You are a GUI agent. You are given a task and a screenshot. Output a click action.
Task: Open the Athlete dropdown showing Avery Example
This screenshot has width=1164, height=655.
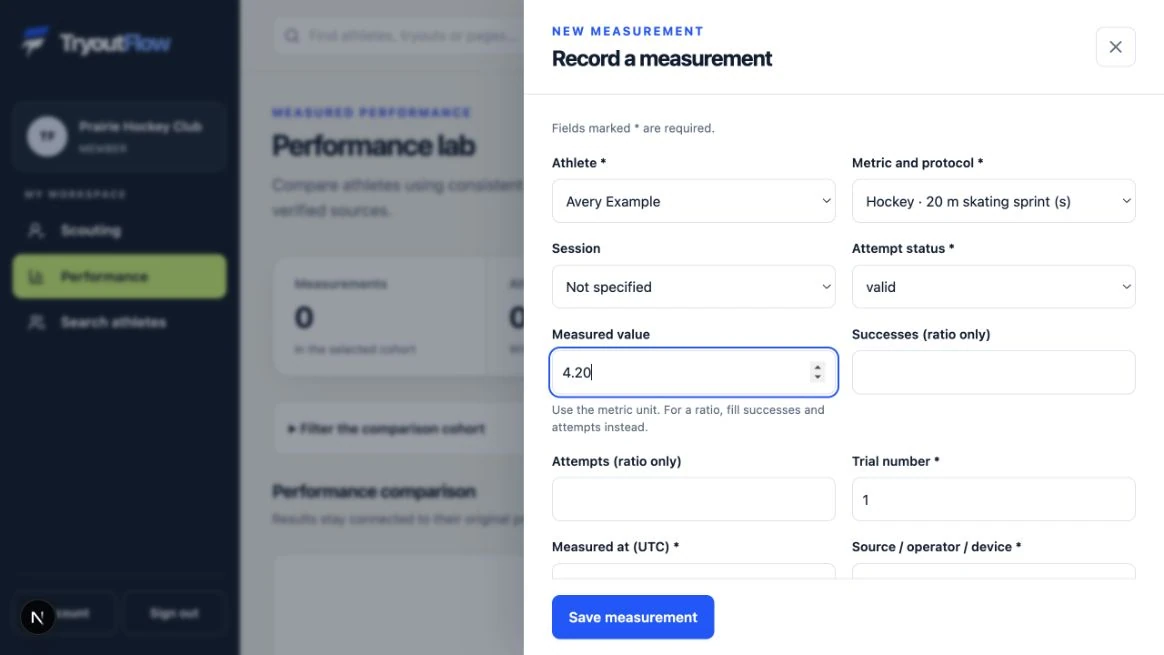[x=693, y=201]
